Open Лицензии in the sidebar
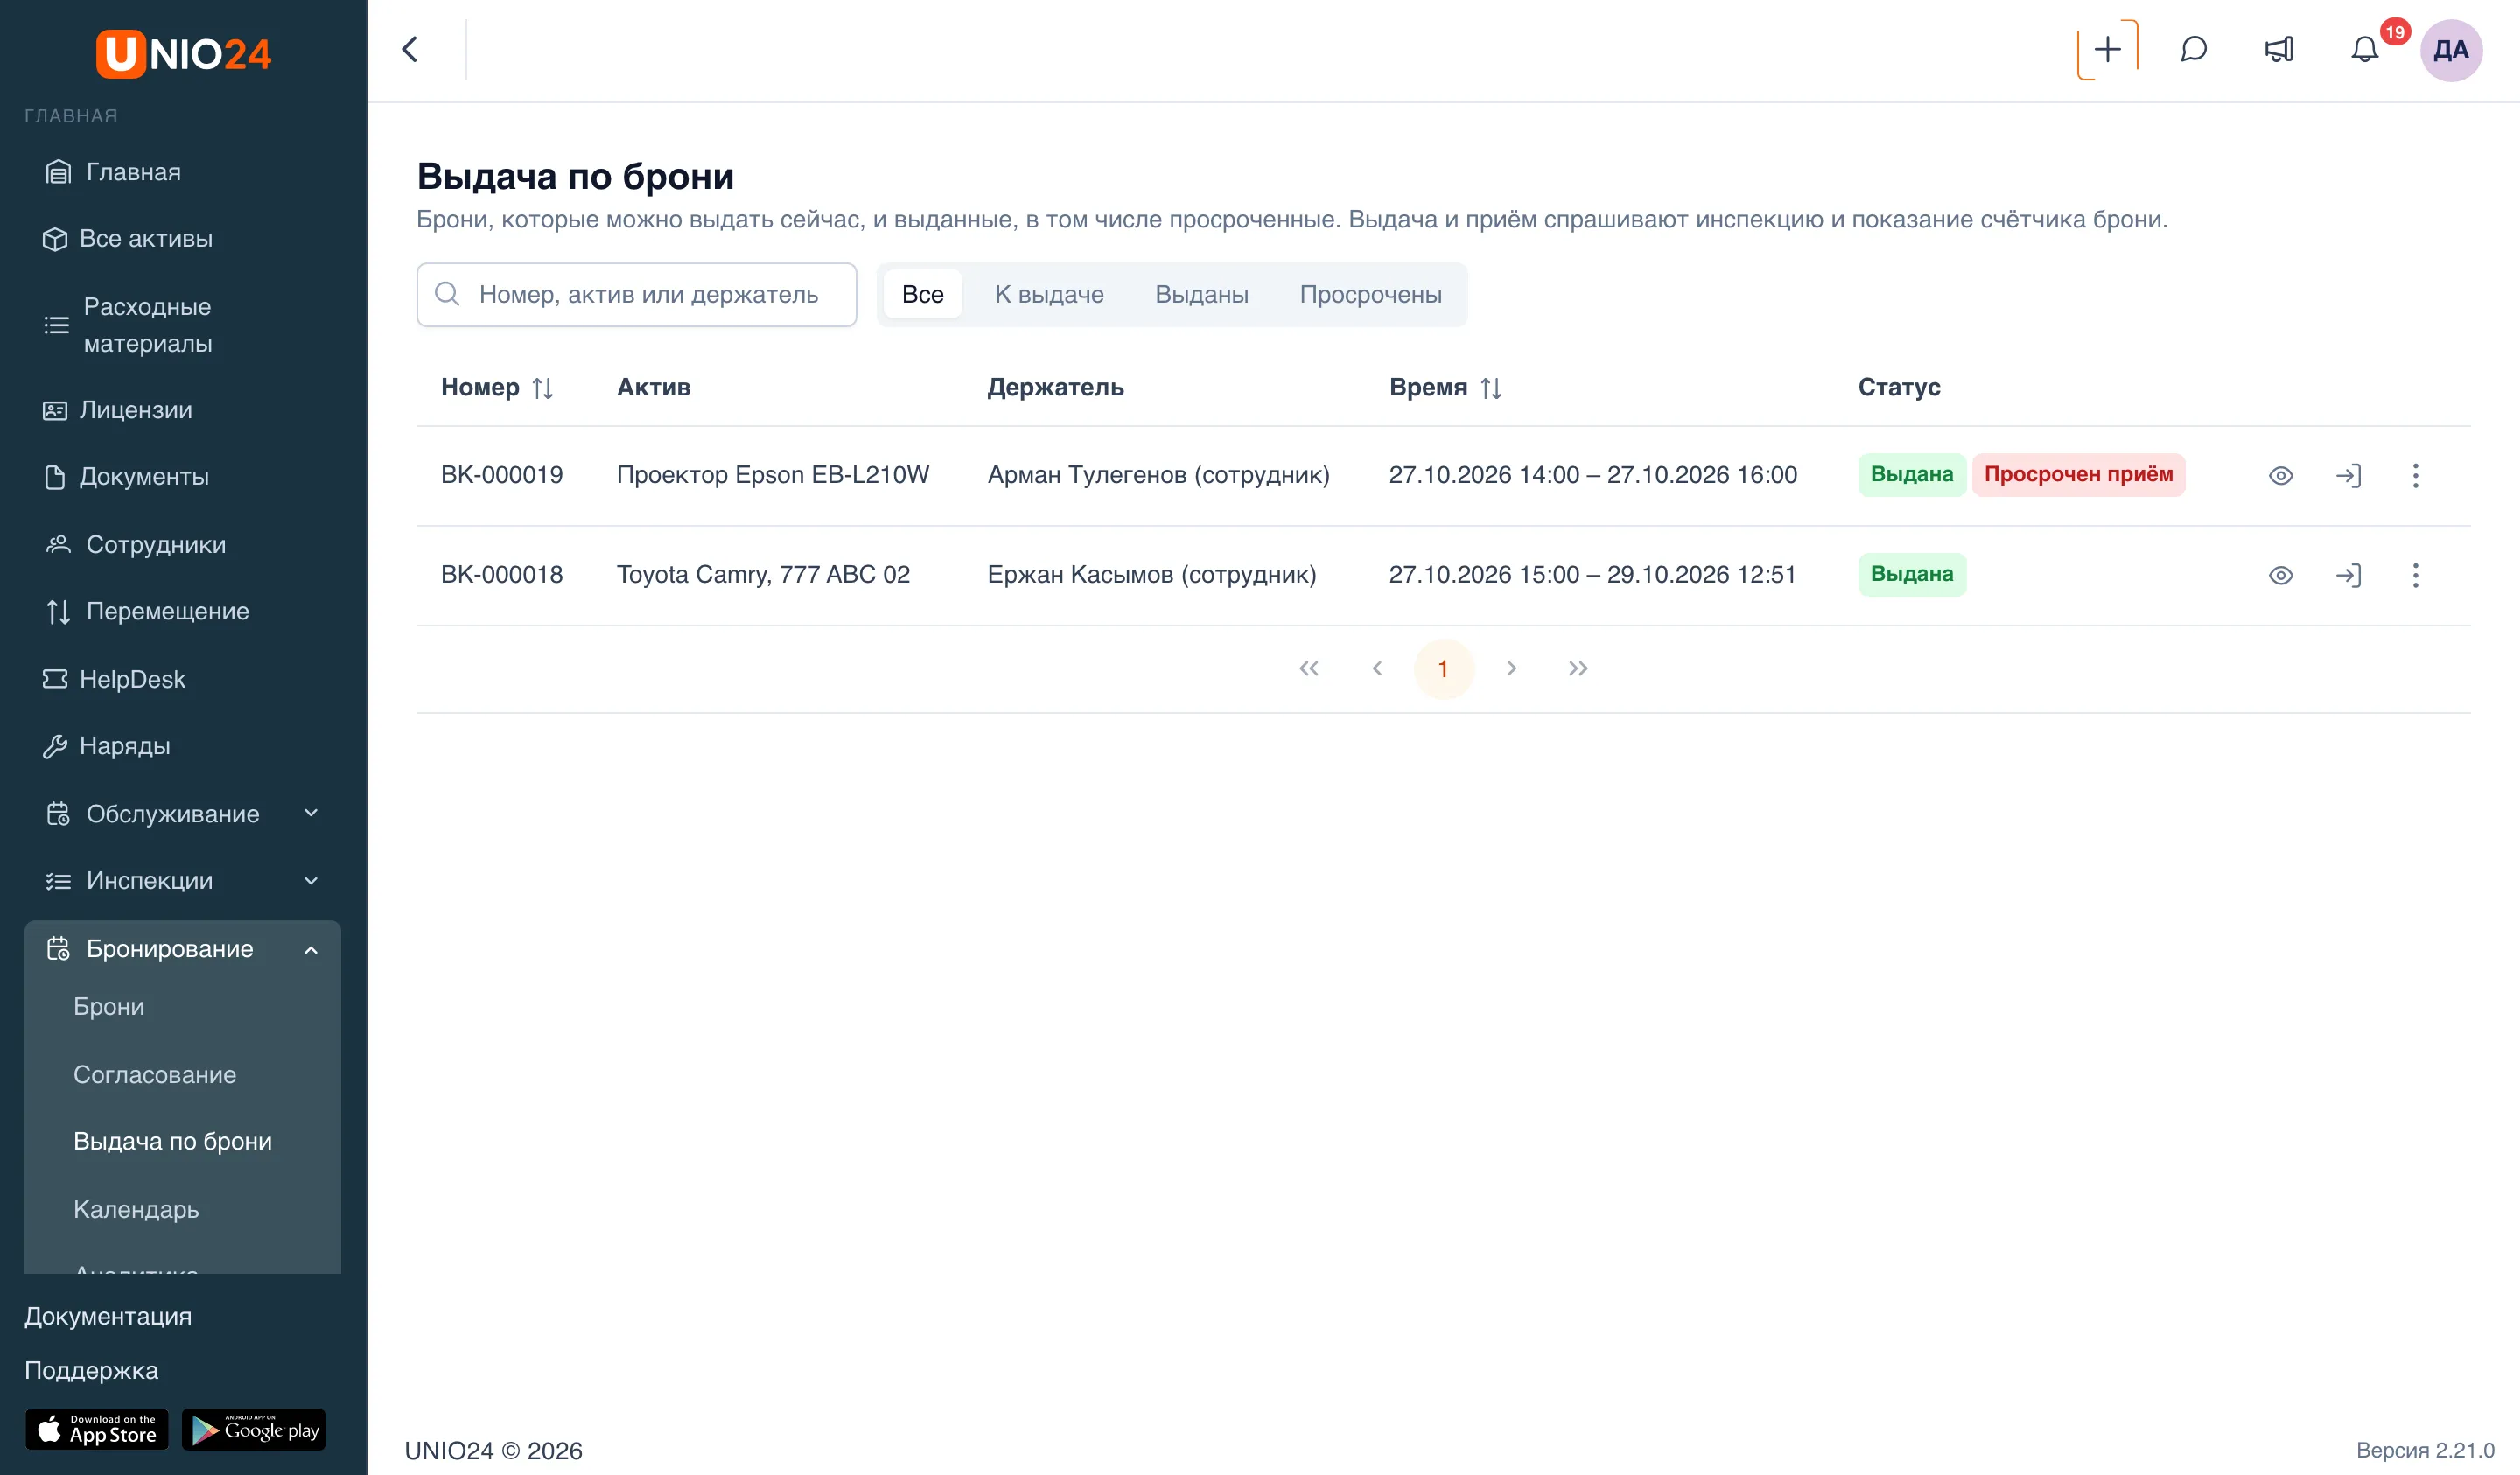 [x=182, y=410]
